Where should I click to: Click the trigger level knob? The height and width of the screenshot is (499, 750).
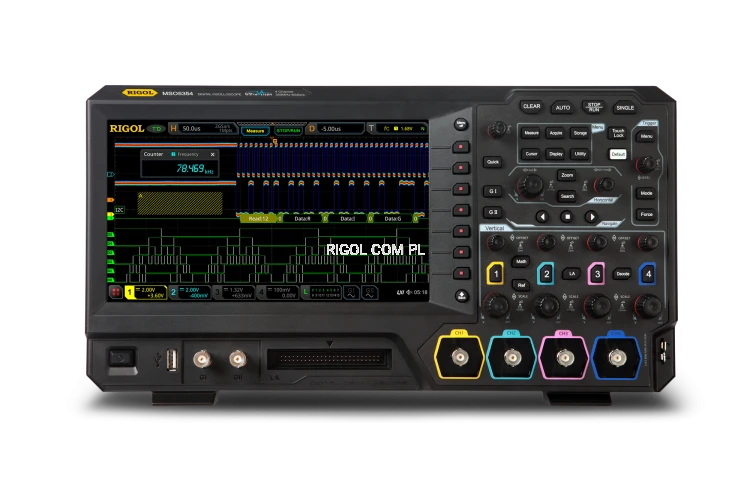point(646,164)
